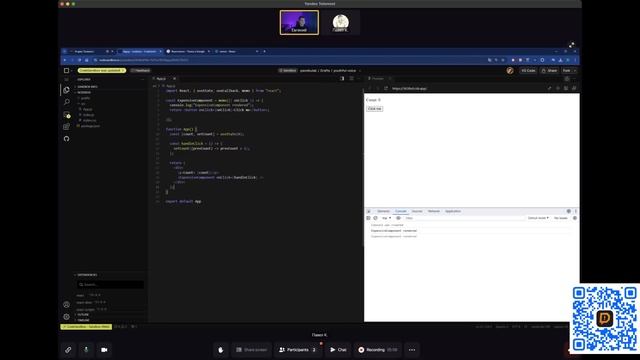Click the Share button in CodeSandbox header
This screenshot has width=640, height=360.
pos(549,71)
